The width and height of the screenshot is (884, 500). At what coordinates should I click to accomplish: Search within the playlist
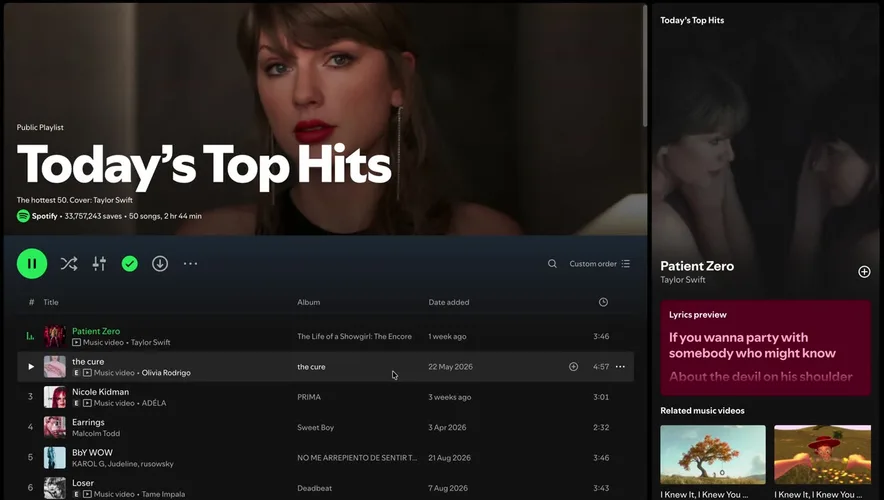pos(552,263)
